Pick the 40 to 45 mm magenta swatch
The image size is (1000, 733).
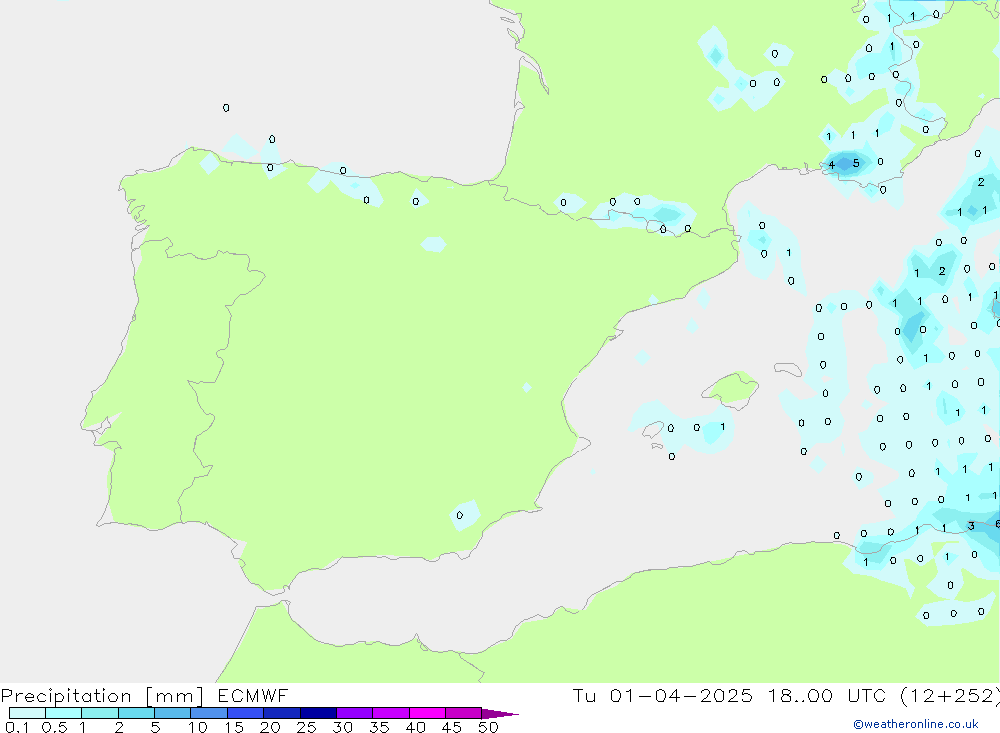(x=427, y=713)
